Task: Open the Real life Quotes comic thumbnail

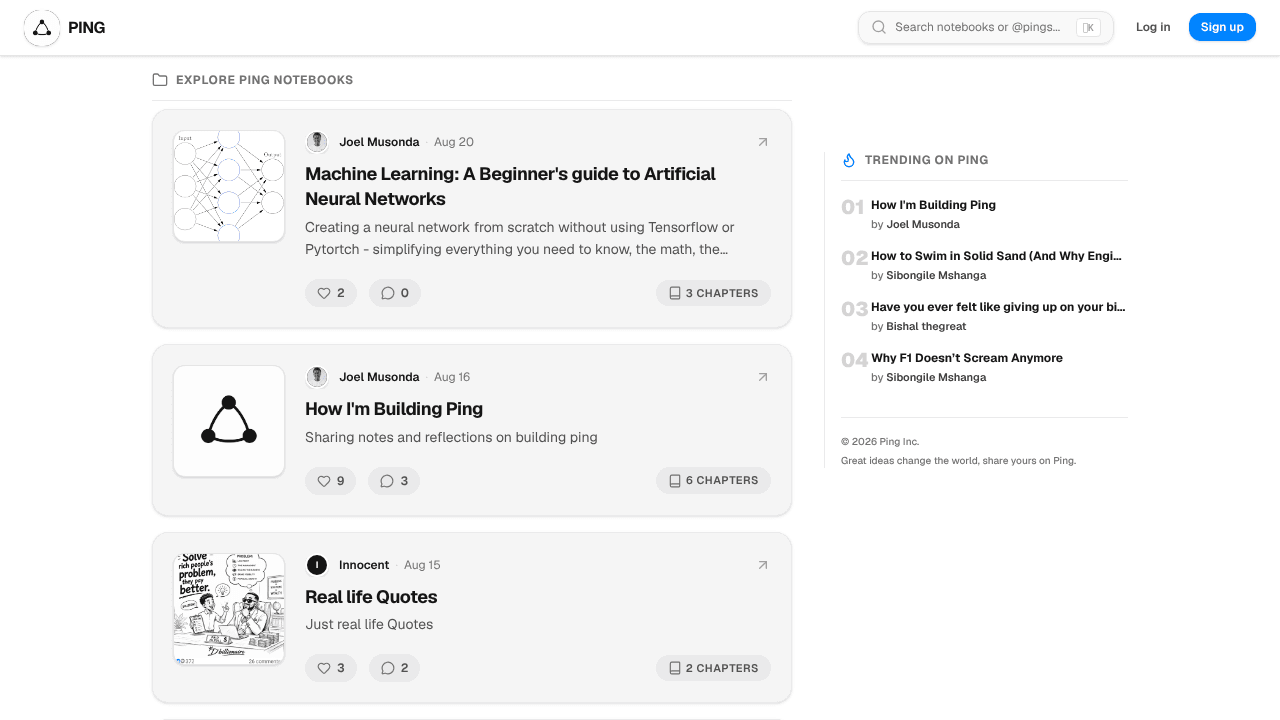Action: pyautogui.click(x=229, y=609)
